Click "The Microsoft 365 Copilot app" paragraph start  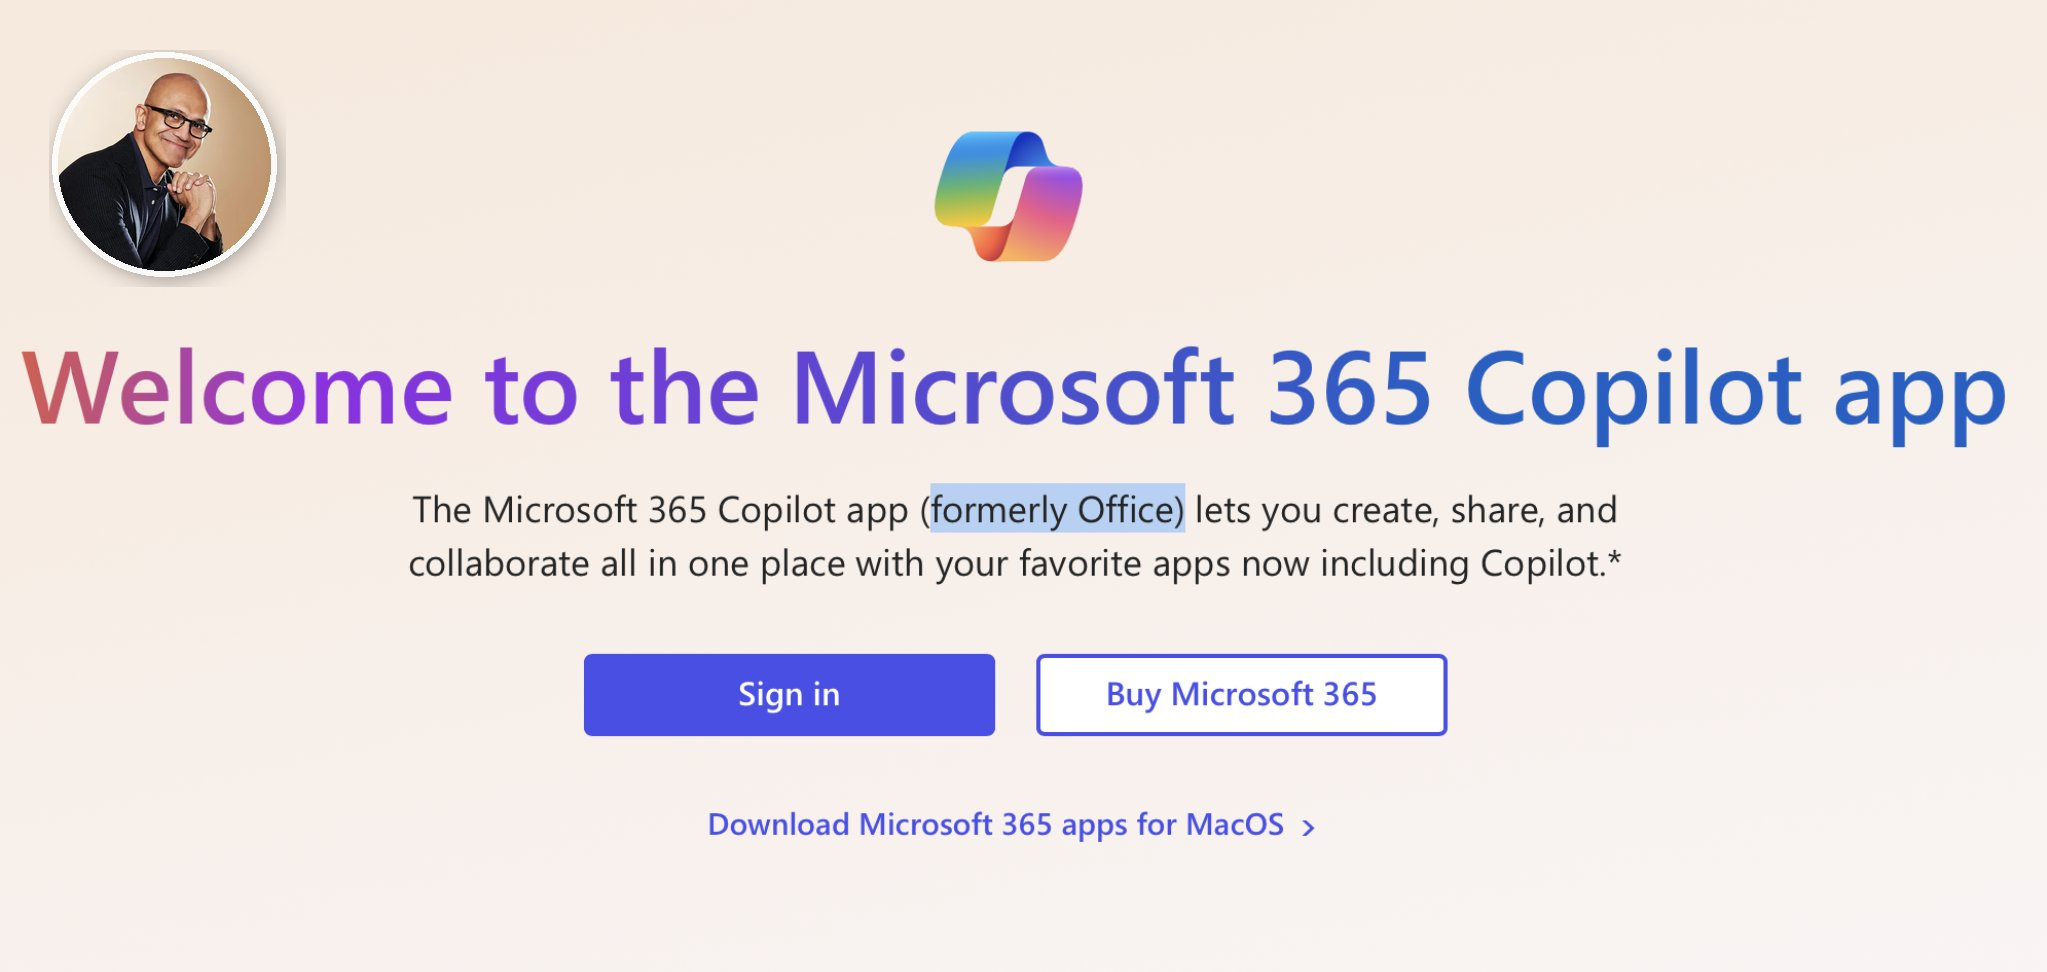tap(660, 510)
